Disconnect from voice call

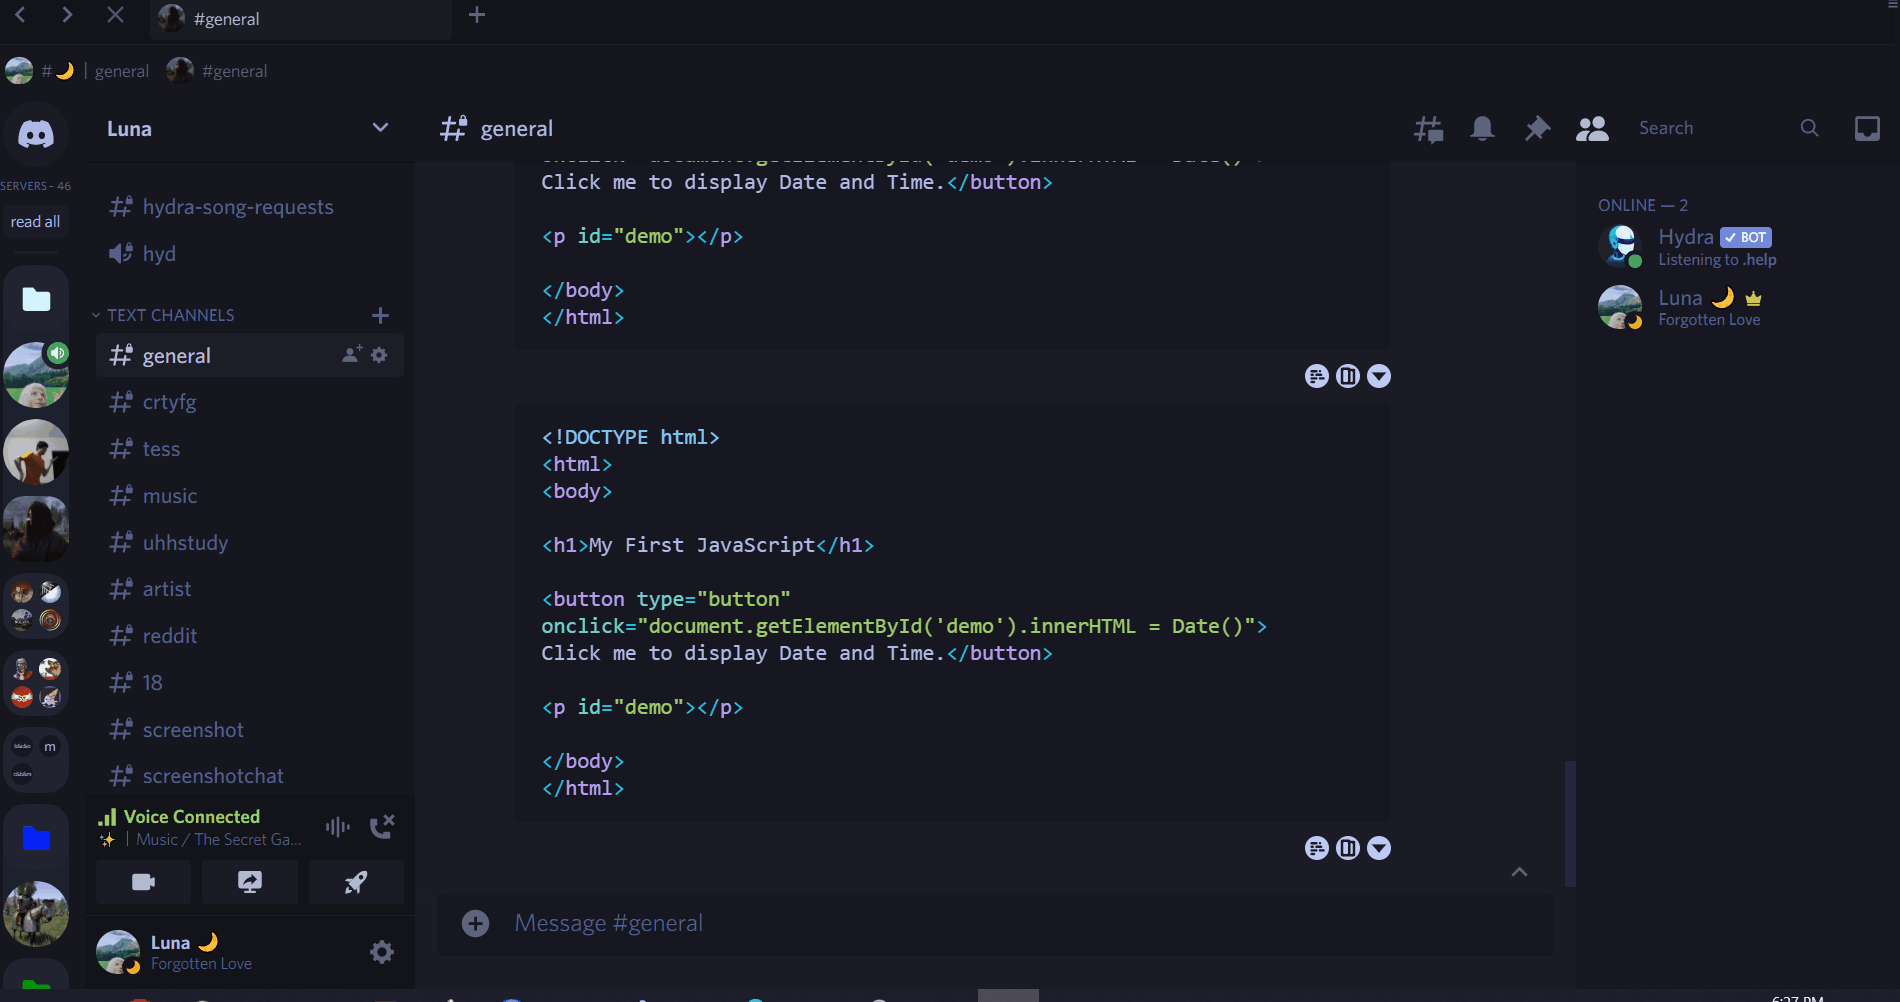(382, 826)
